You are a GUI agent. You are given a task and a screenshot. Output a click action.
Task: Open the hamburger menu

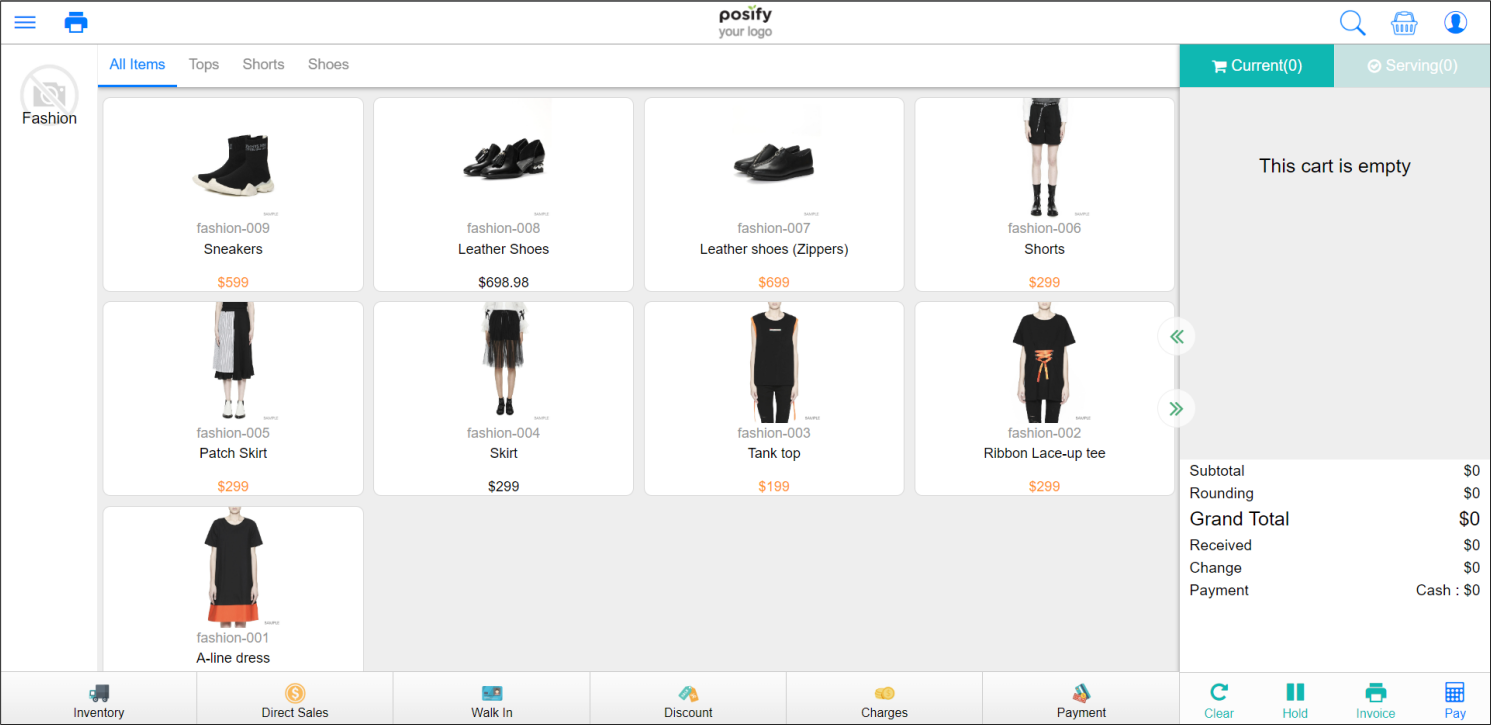[x=25, y=22]
